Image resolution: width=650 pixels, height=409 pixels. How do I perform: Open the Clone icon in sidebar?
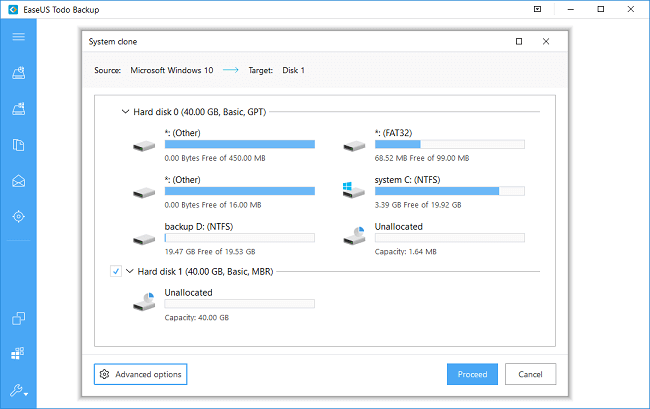click(x=18, y=319)
